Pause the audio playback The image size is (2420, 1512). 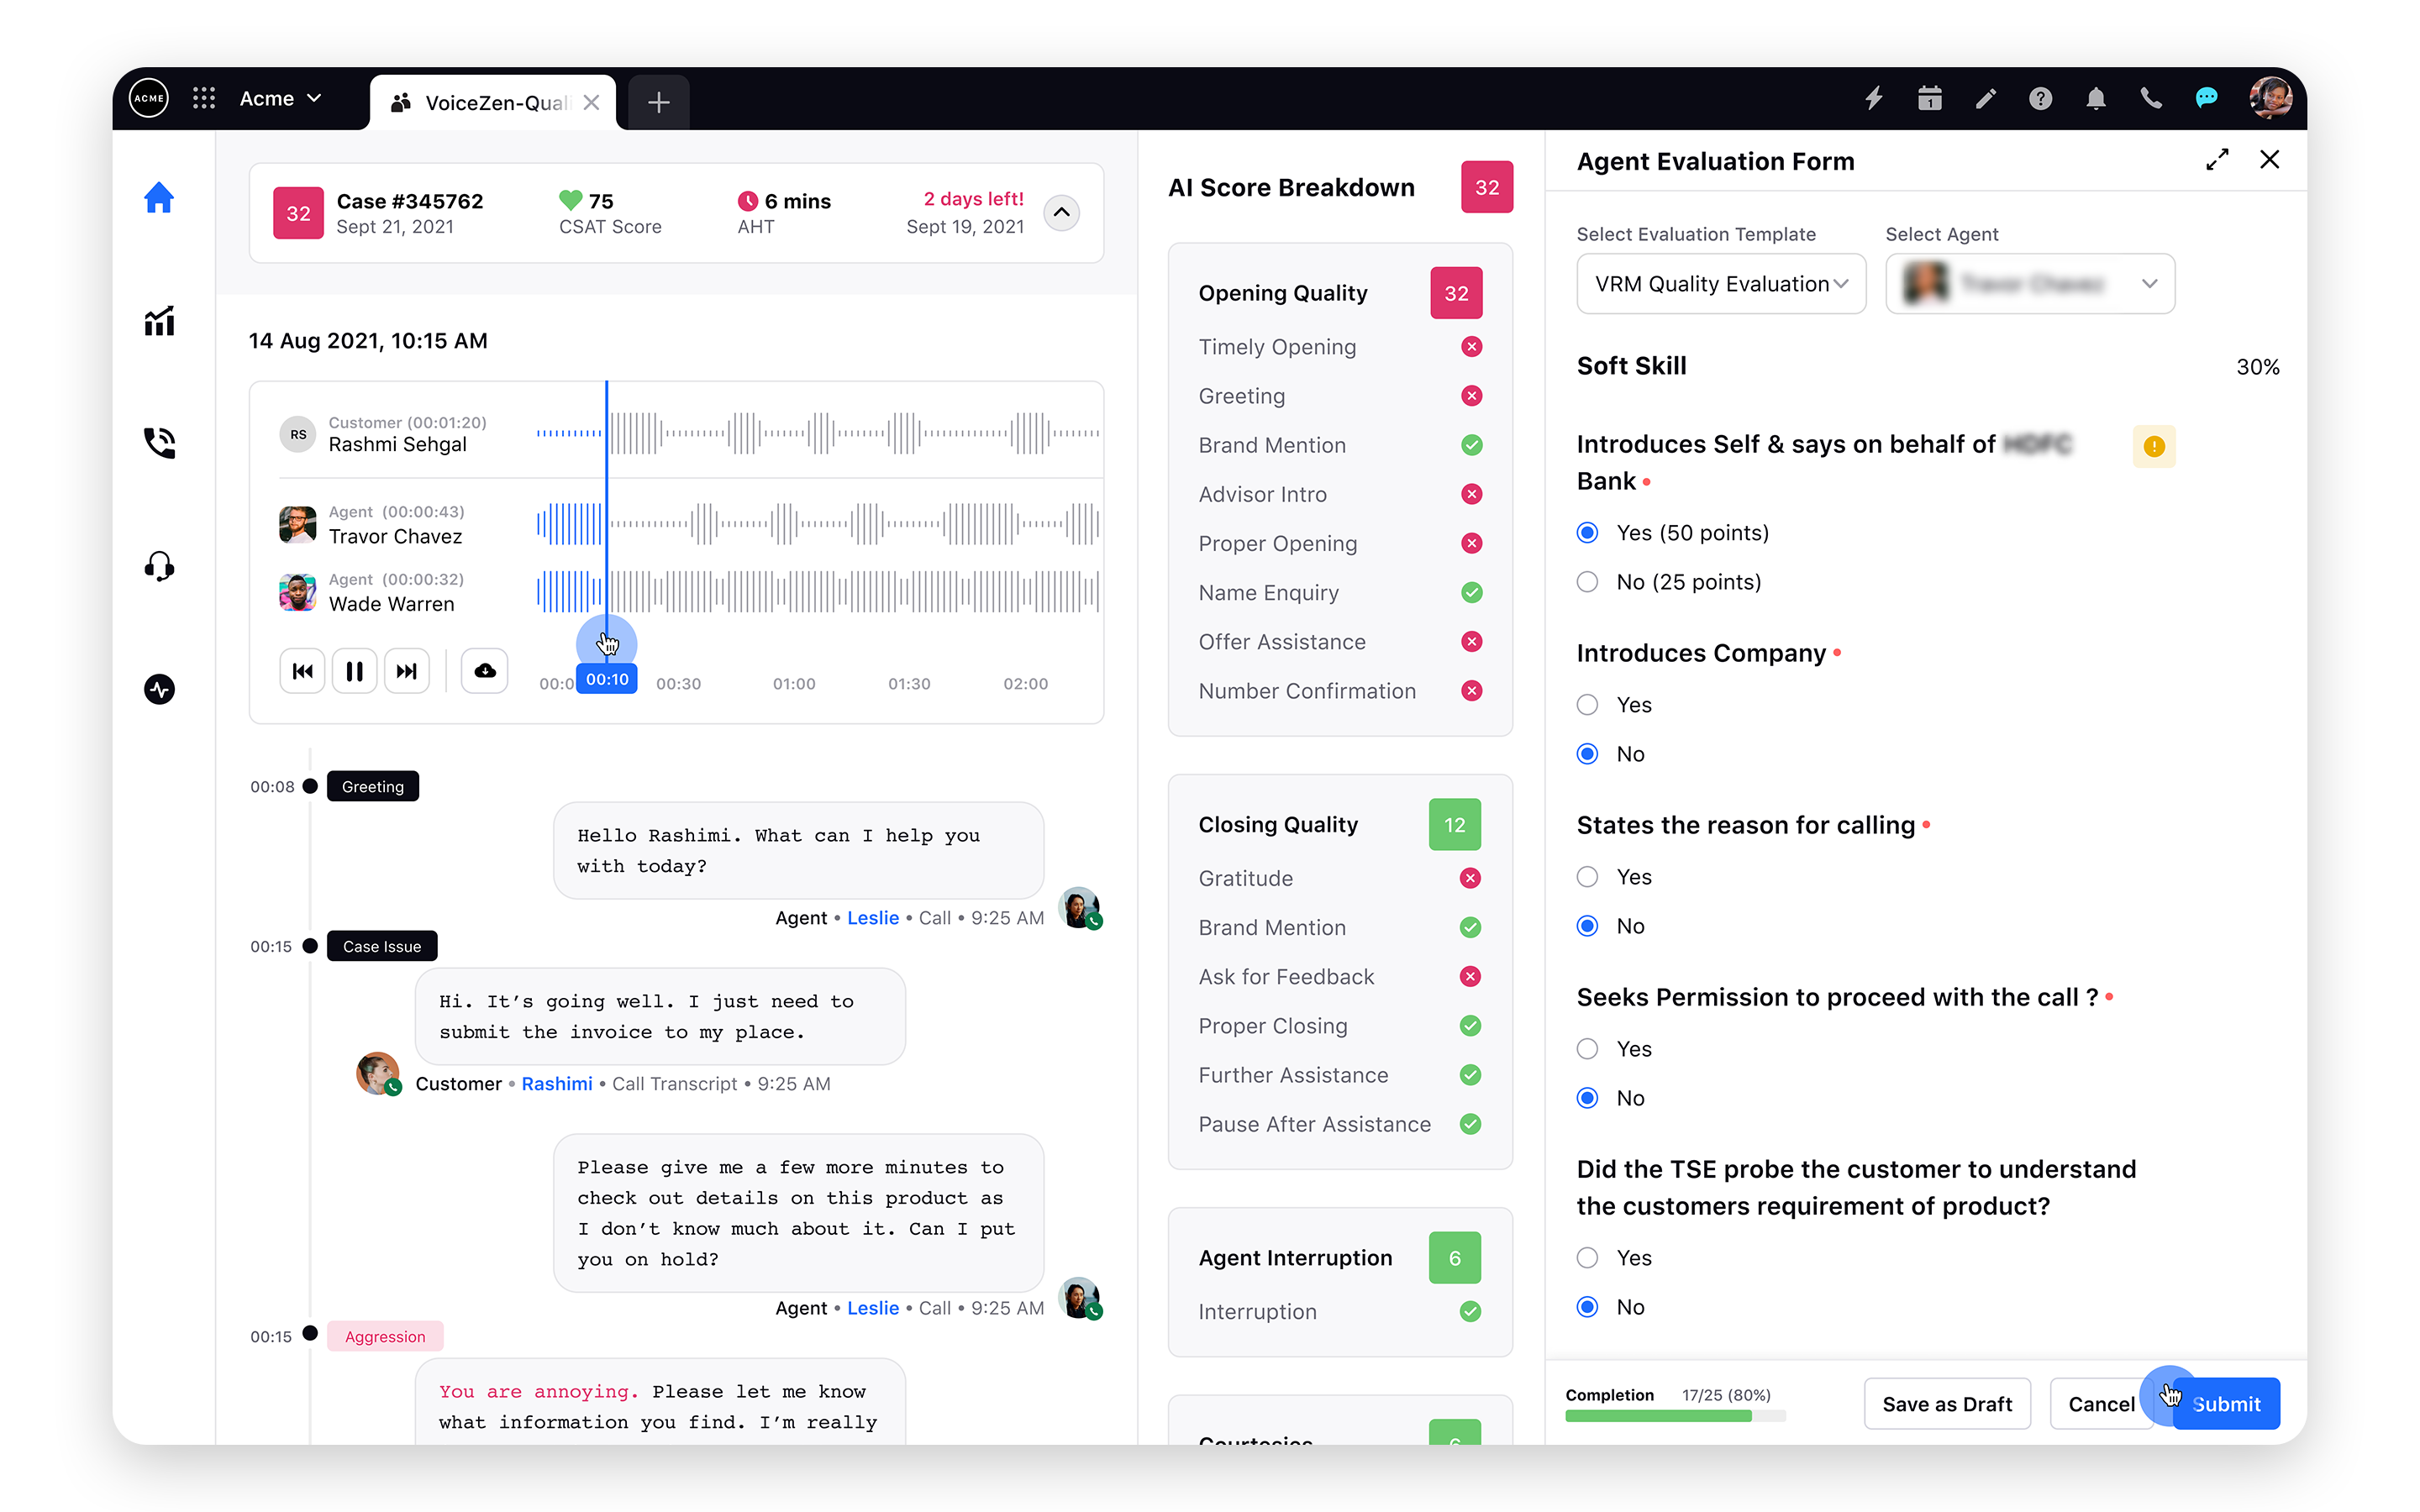[354, 670]
